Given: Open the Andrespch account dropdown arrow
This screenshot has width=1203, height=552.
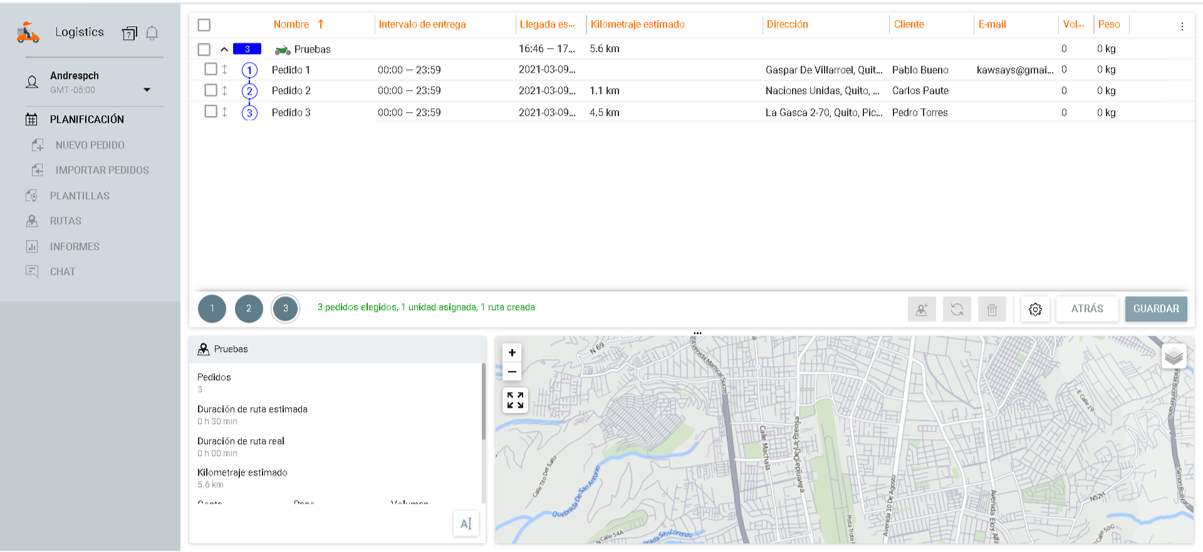Looking at the screenshot, I should 147,90.
